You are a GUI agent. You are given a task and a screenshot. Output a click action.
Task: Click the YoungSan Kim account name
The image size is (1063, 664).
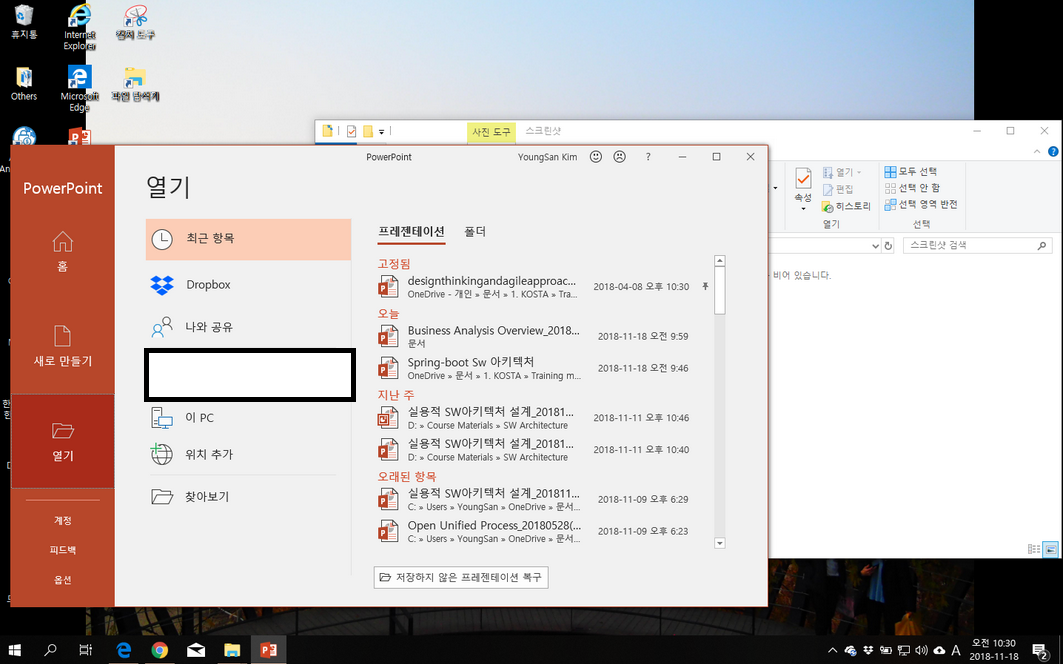[x=548, y=157]
